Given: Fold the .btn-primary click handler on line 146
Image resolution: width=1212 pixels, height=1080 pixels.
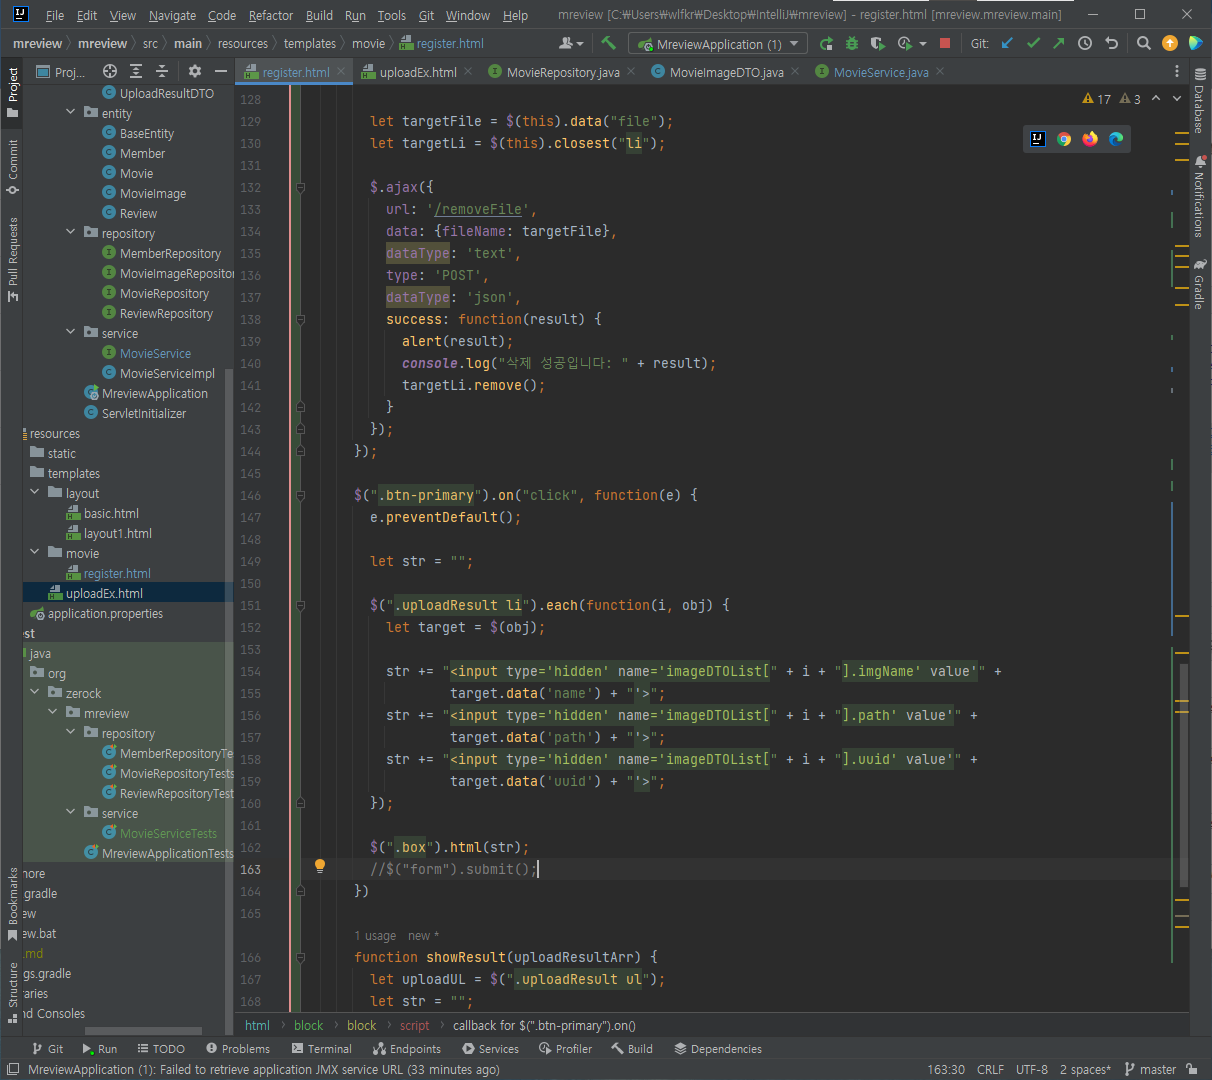Looking at the screenshot, I should pos(300,495).
